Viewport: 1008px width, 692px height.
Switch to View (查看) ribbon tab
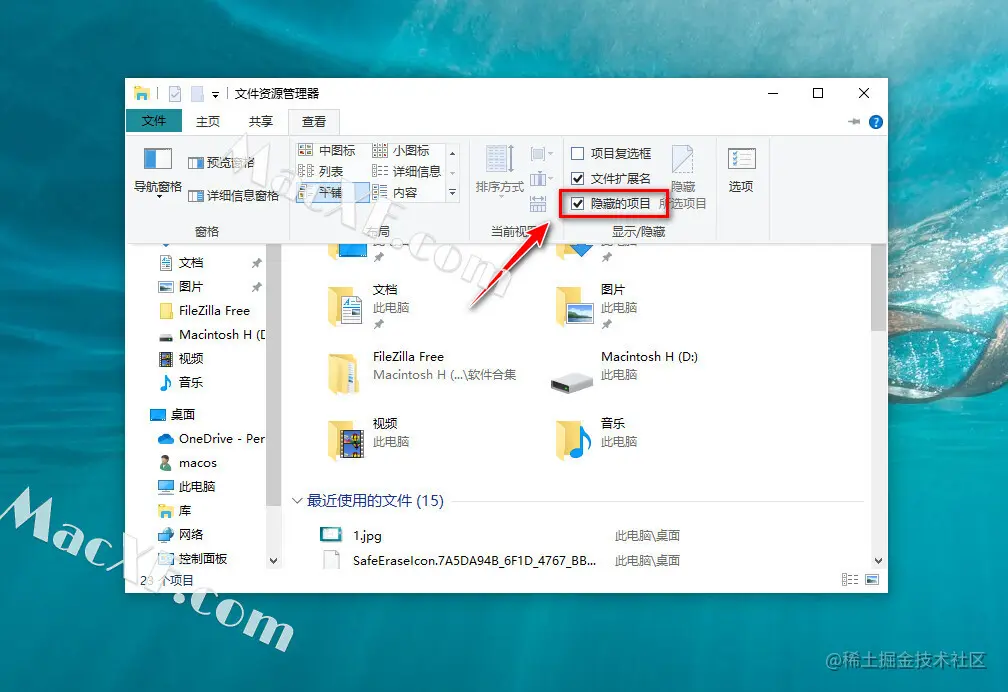pos(314,122)
